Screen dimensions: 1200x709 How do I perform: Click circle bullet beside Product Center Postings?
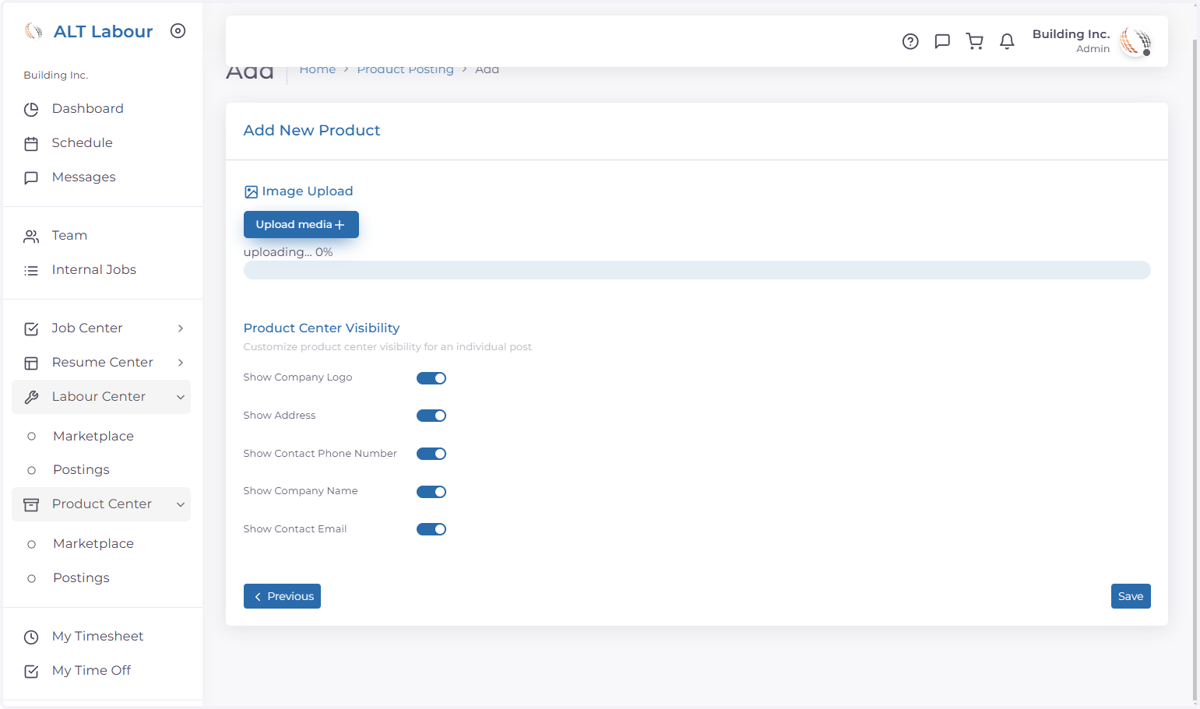[31, 578]
